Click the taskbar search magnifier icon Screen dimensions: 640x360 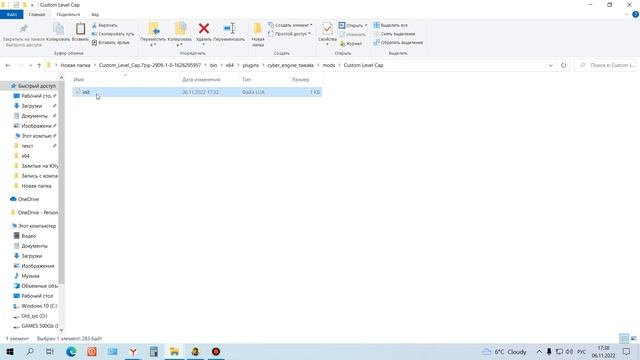tap(30, 351)
